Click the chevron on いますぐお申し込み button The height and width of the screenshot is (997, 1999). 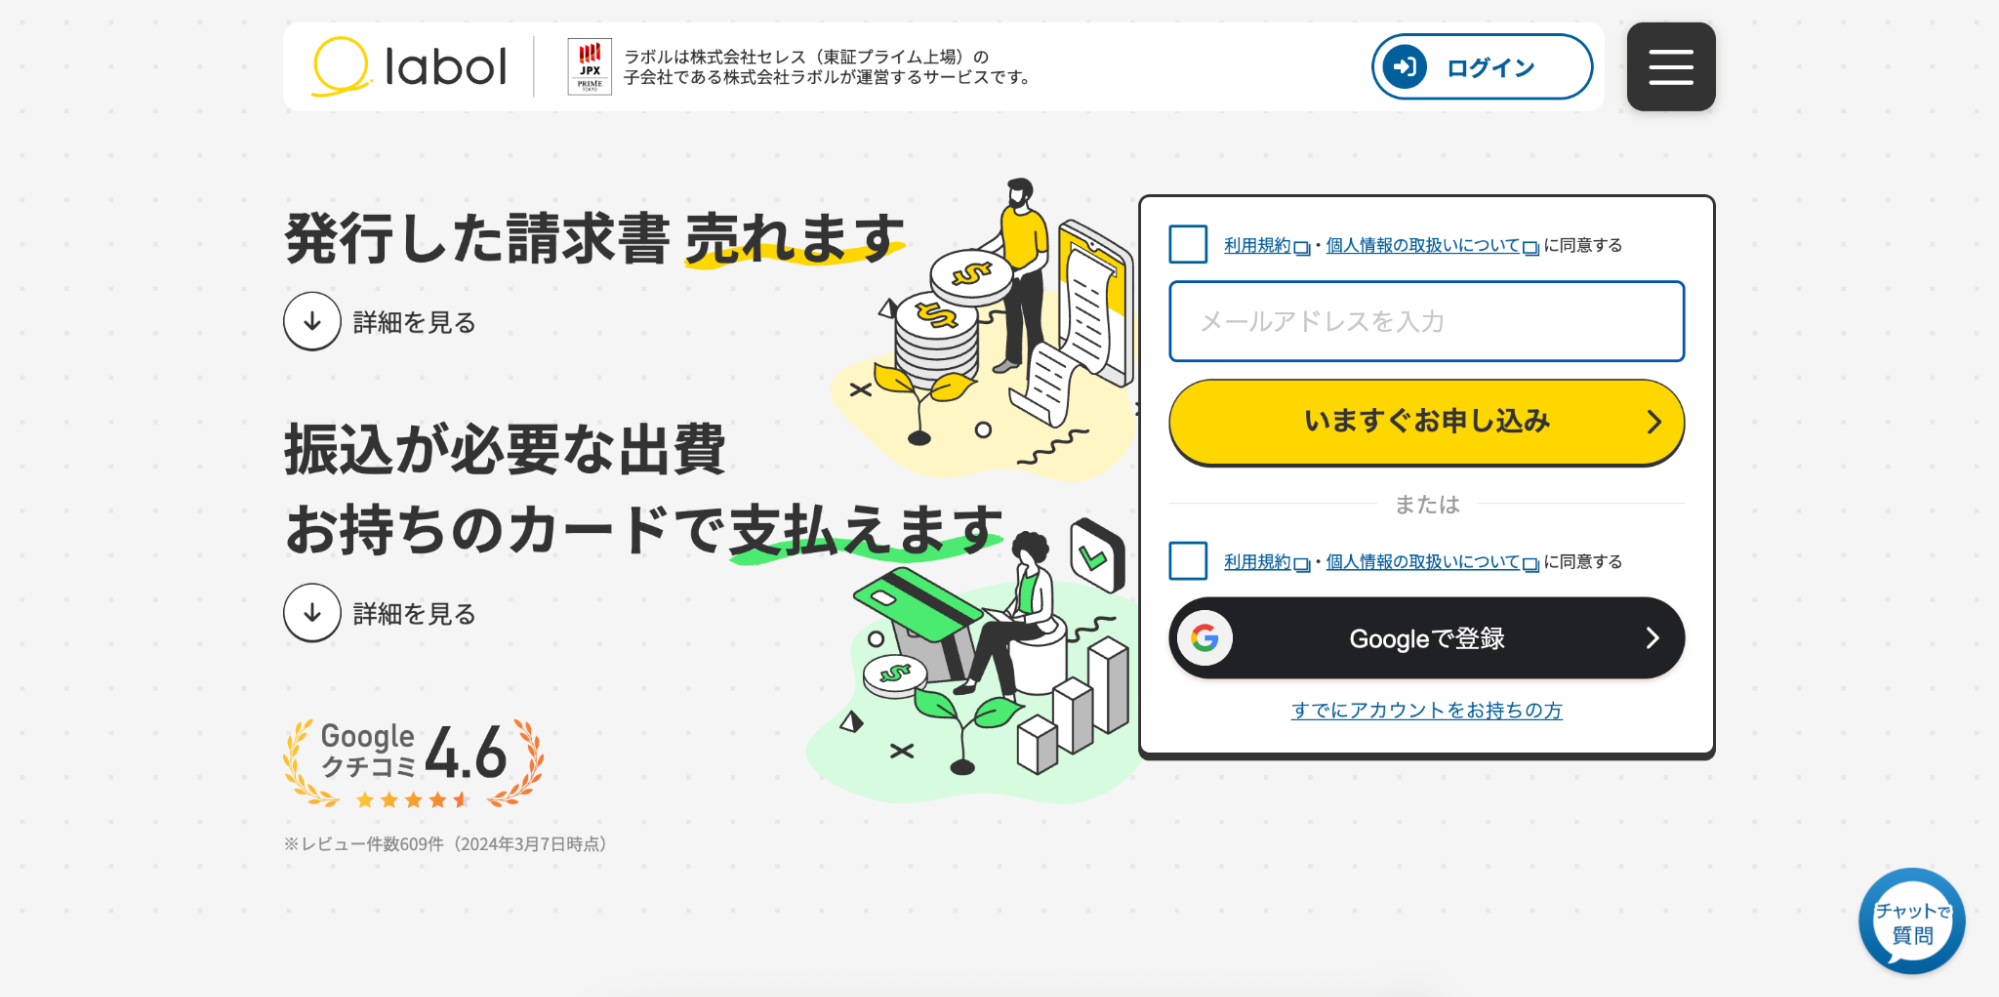point(1654,422)
